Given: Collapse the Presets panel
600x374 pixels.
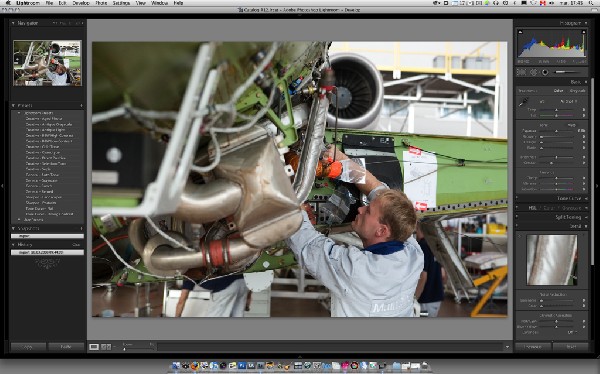Looking at the screenshot, I should (x=13, y=105).
